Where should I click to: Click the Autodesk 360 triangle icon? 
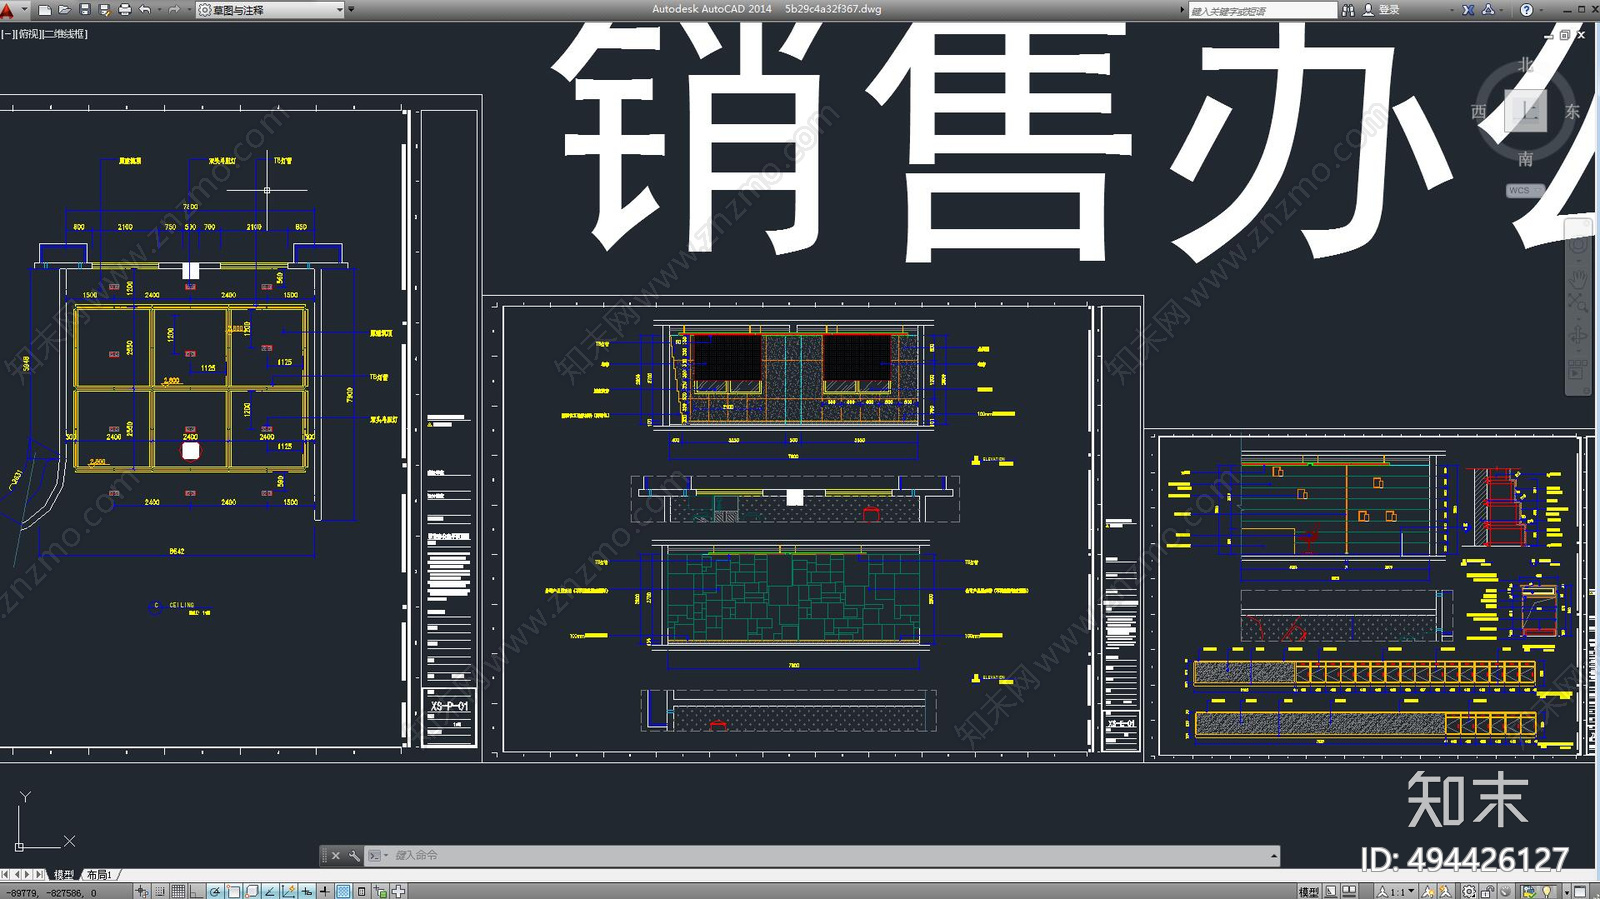(x=1488, y=10)
